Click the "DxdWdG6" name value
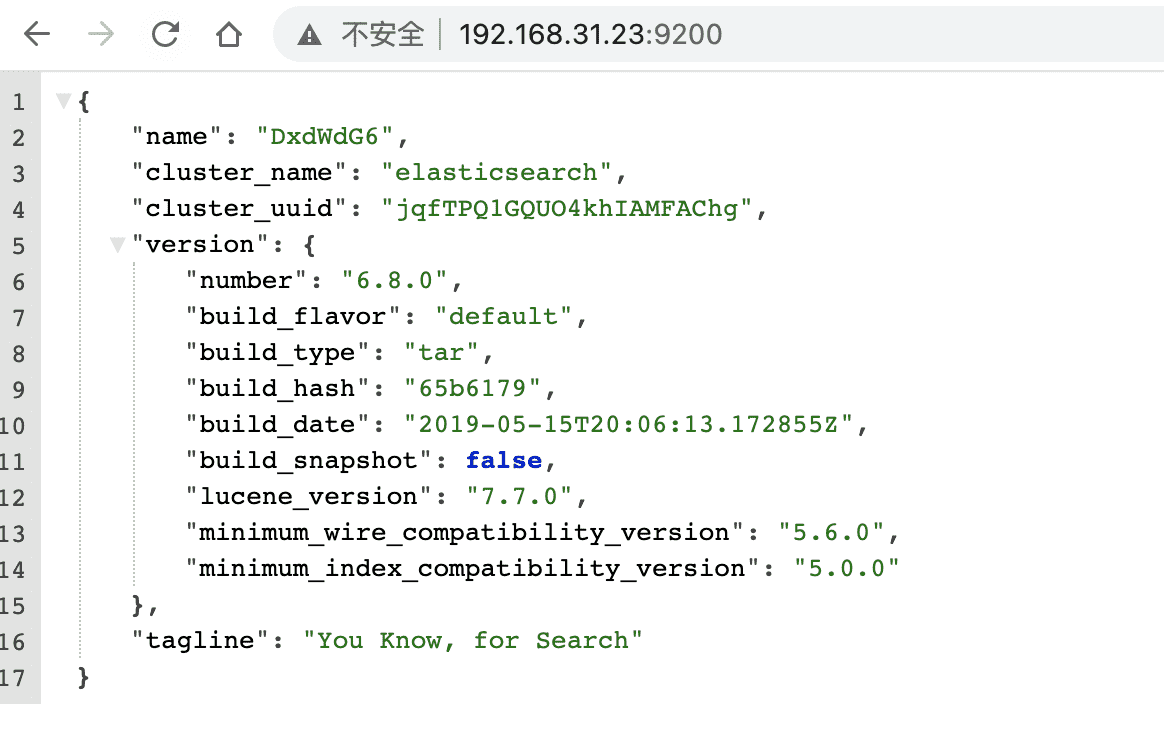The height and width of the screenshot is (738, 1164). pos(325,137)
